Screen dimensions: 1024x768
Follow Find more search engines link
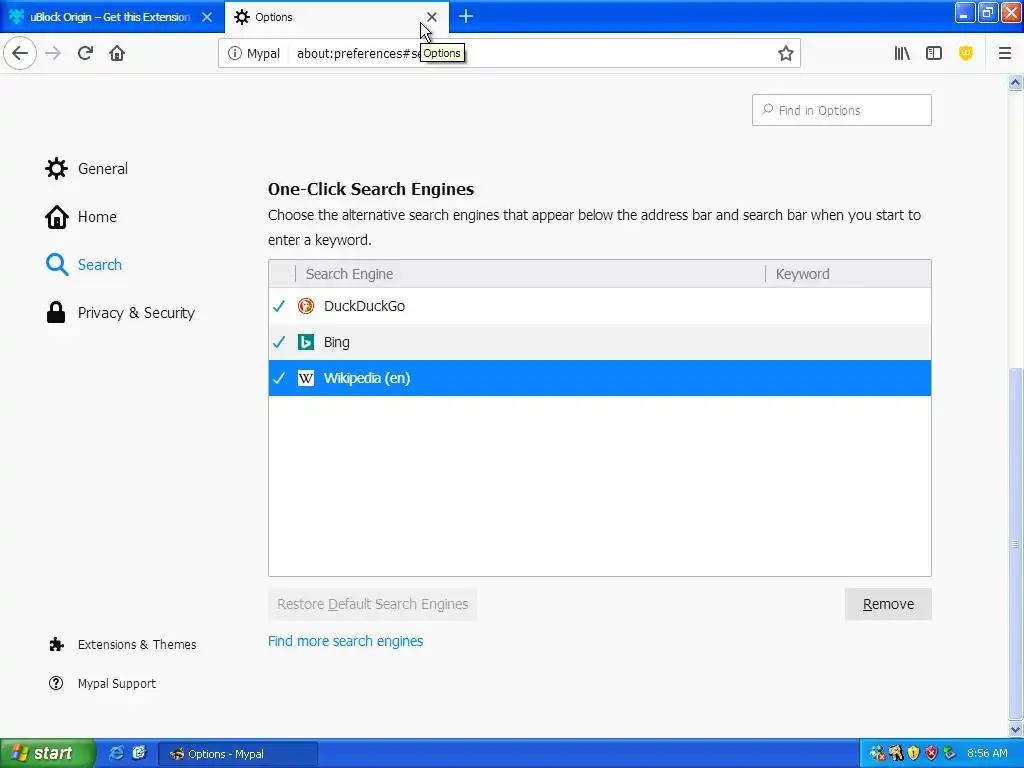point(345,641)
